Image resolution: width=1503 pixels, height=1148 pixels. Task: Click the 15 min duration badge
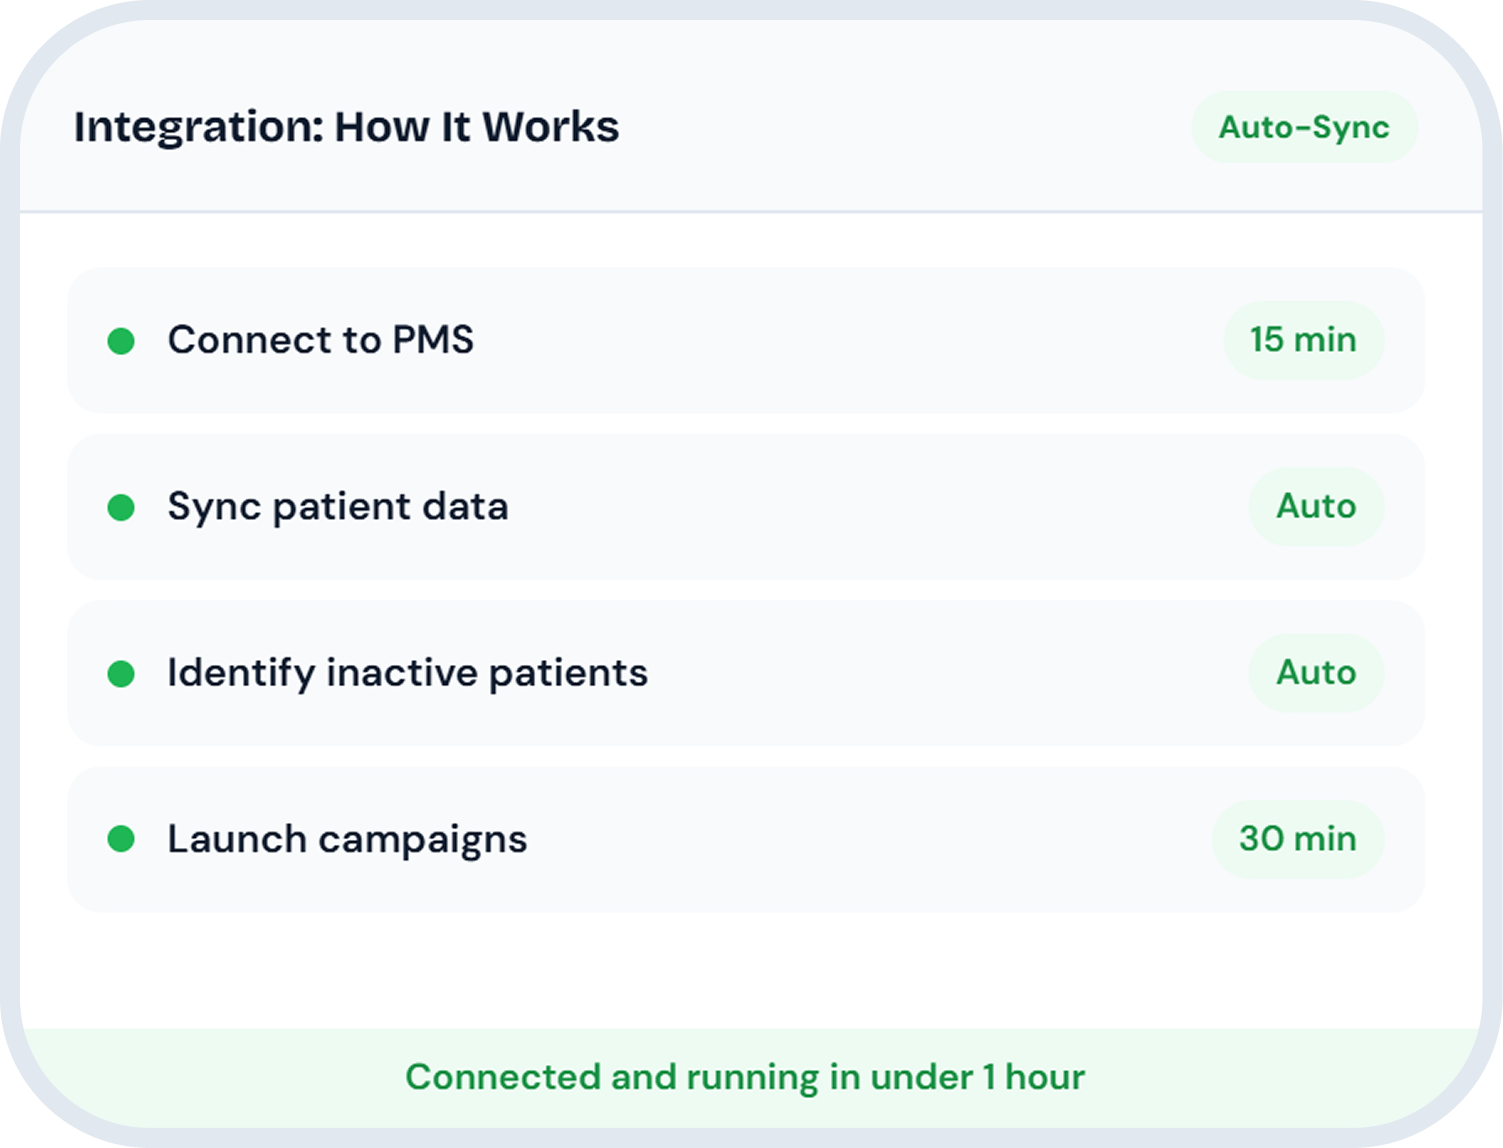coord(1303,340)
